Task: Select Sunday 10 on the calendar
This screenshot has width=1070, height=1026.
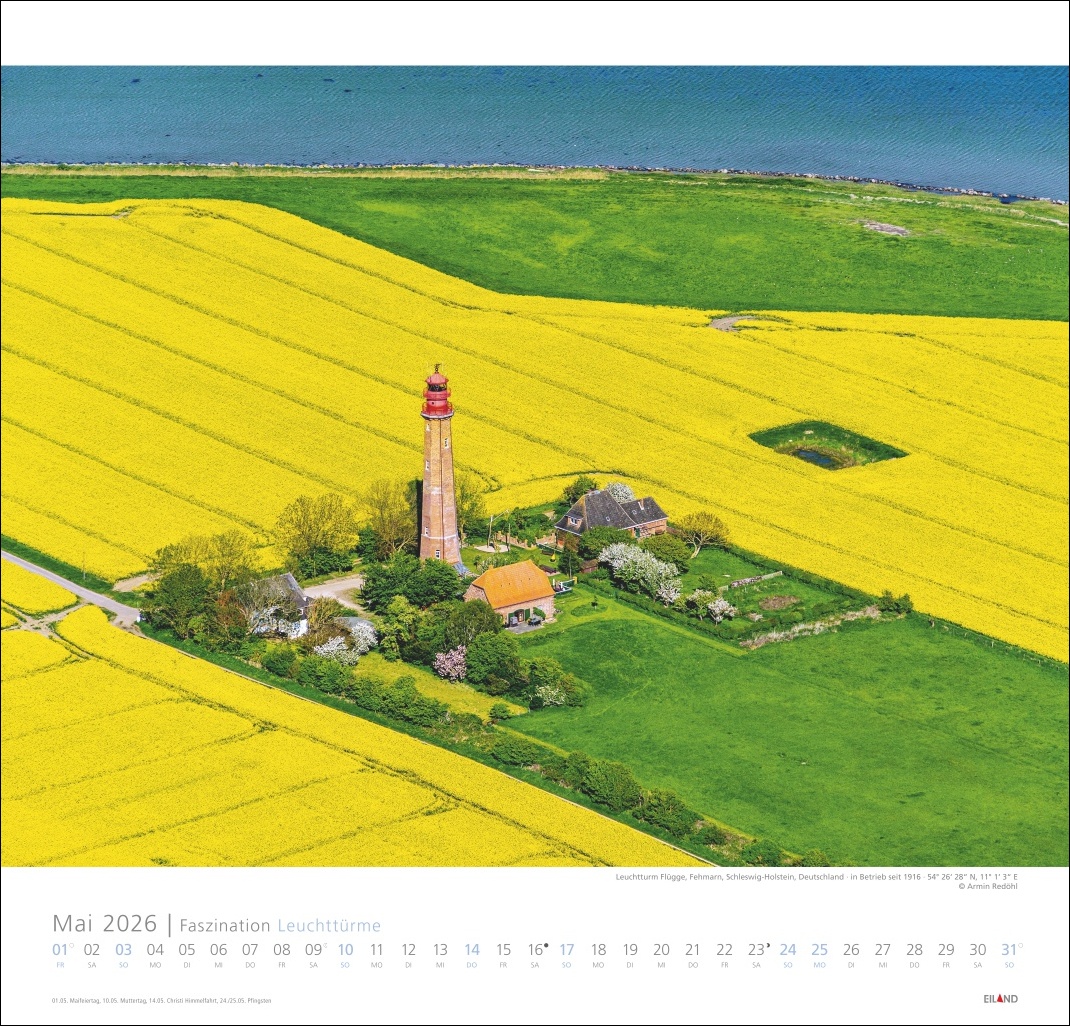Action: [x=345, y=950]
